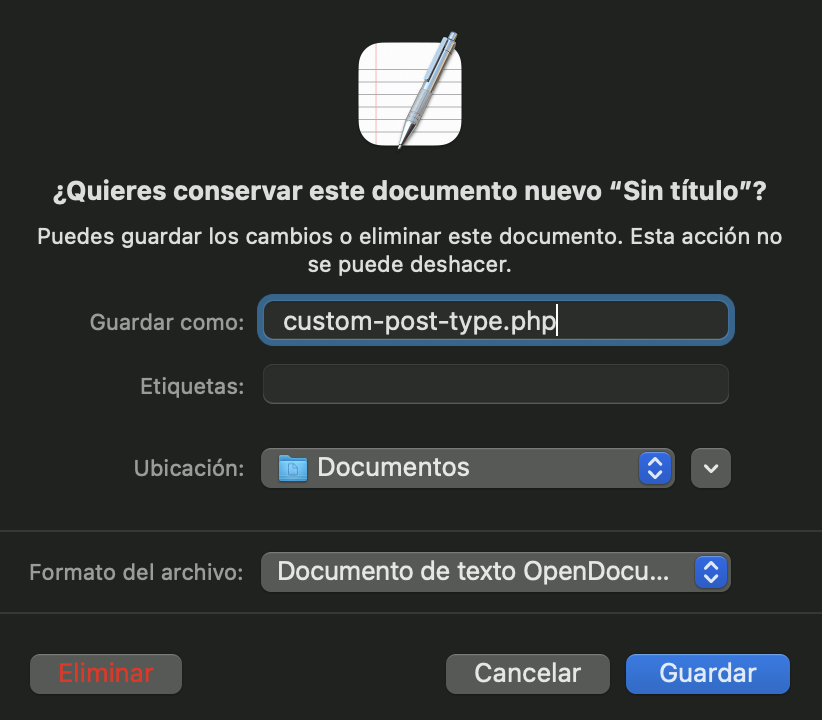Collapse options using the disclosure arrow
The width and height of the screenshot is (822, 720).
(x=710, y=467)
